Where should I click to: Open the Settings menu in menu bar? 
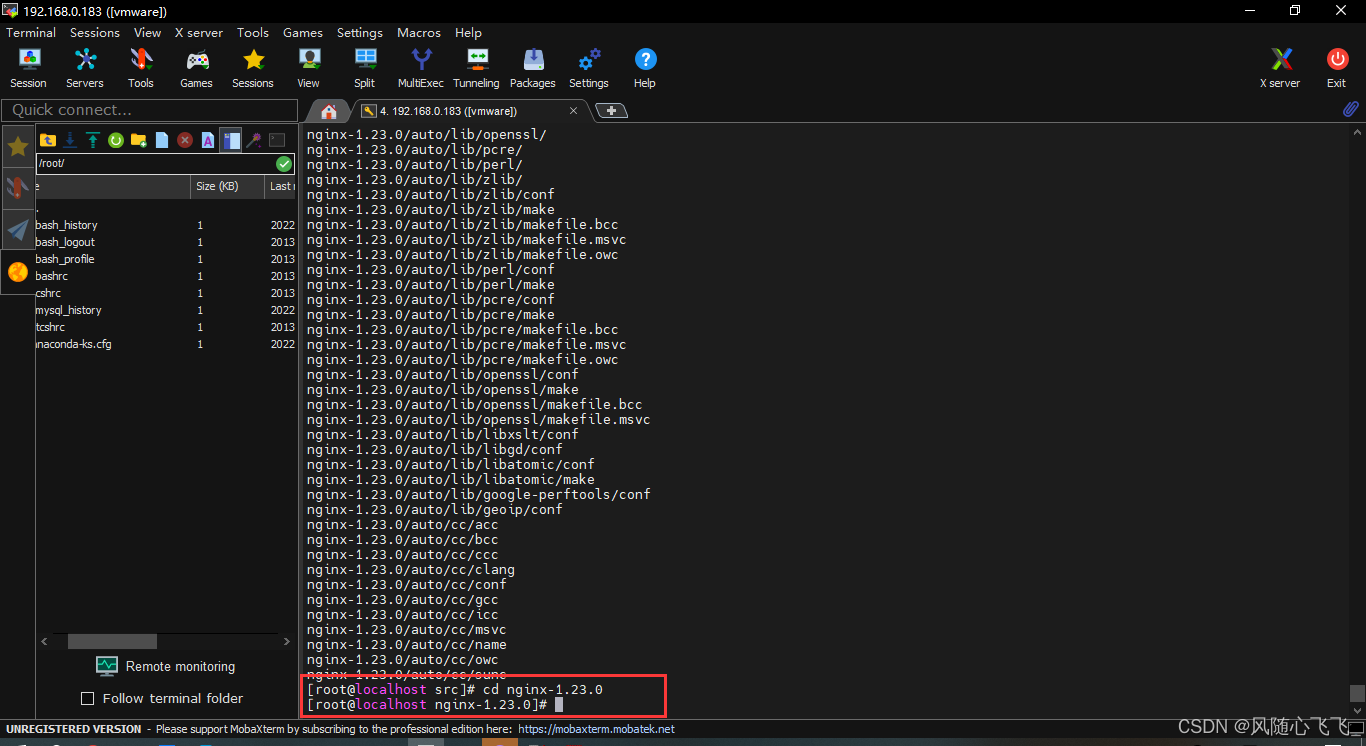[x=360, y=32]
